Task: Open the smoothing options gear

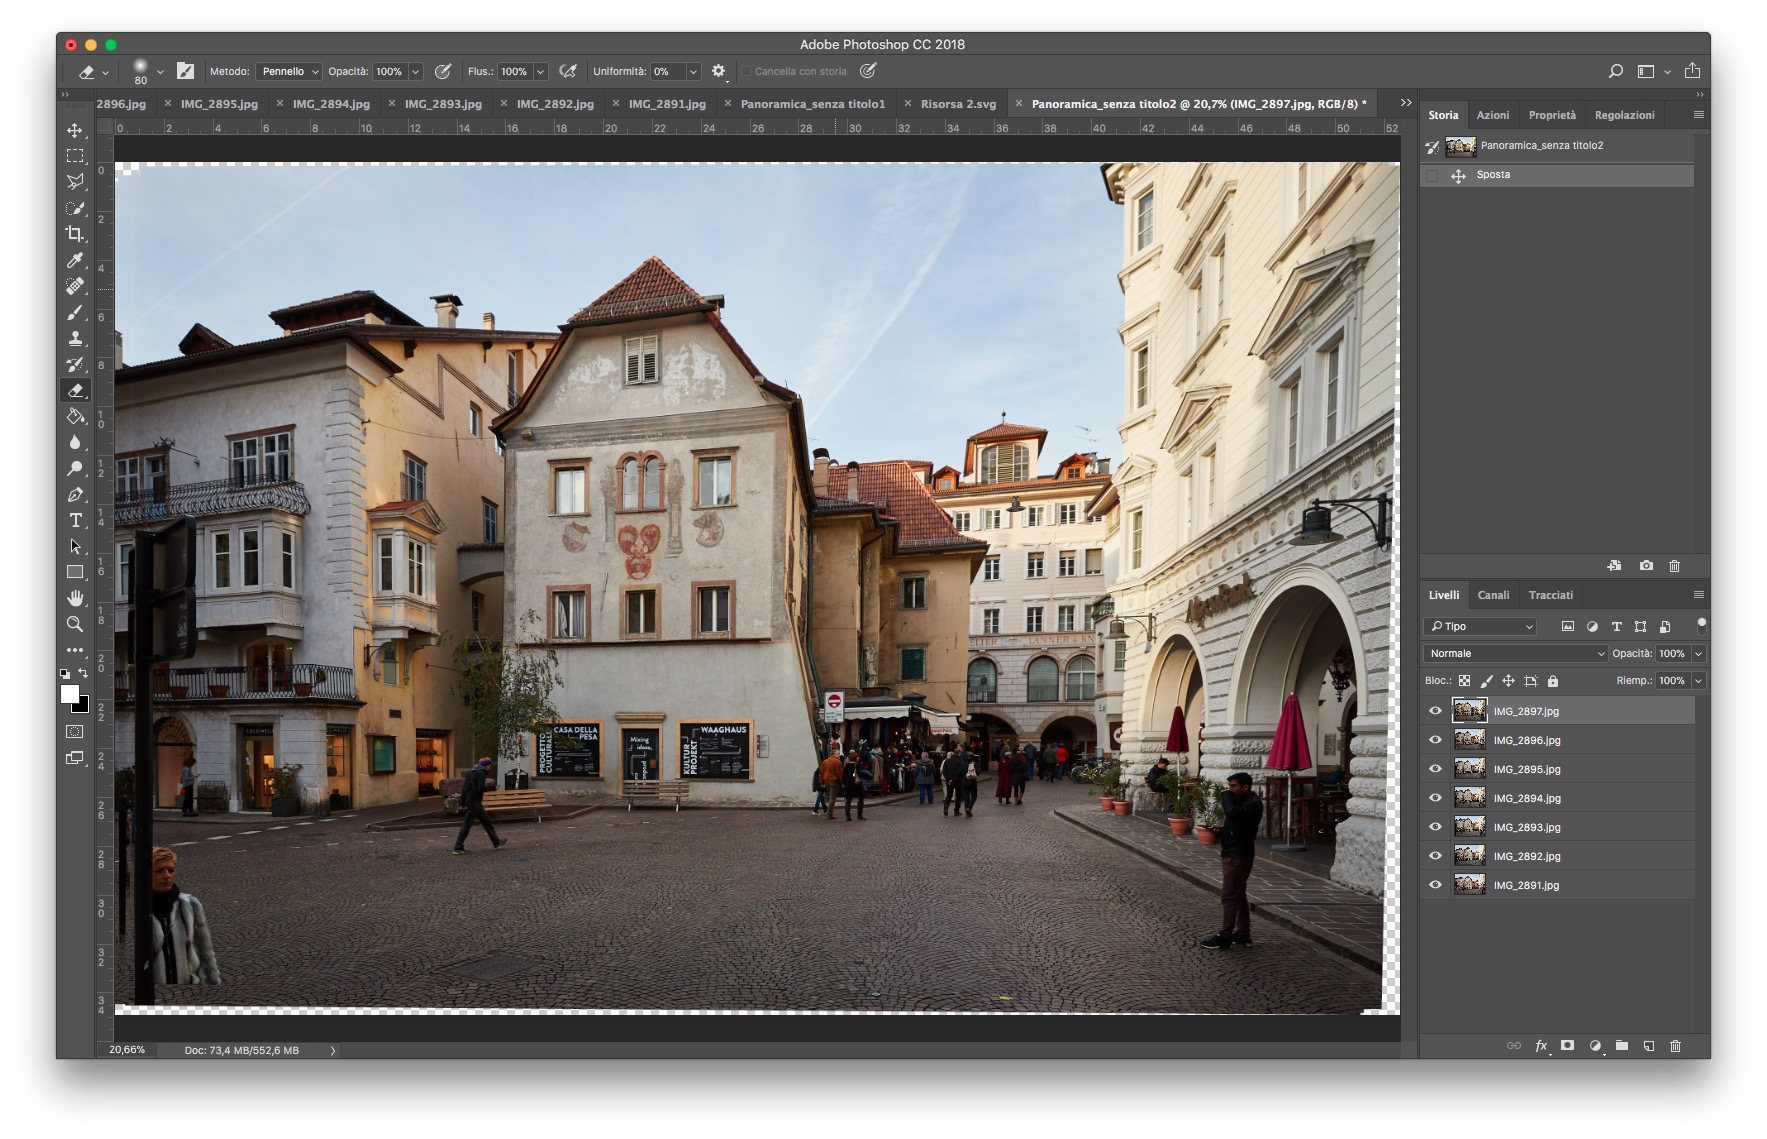Action: pos(718,71)
